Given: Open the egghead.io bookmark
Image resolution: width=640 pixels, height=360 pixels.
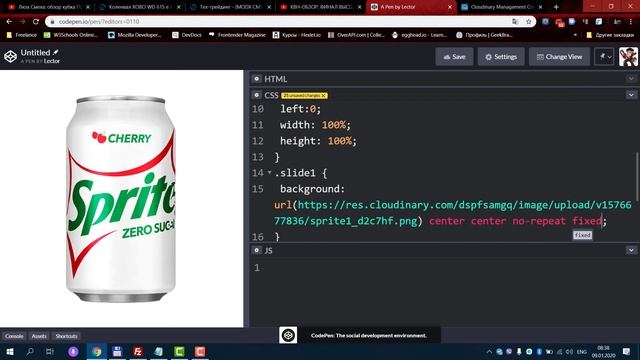Looking at the screenshot, I should (419, 35).
